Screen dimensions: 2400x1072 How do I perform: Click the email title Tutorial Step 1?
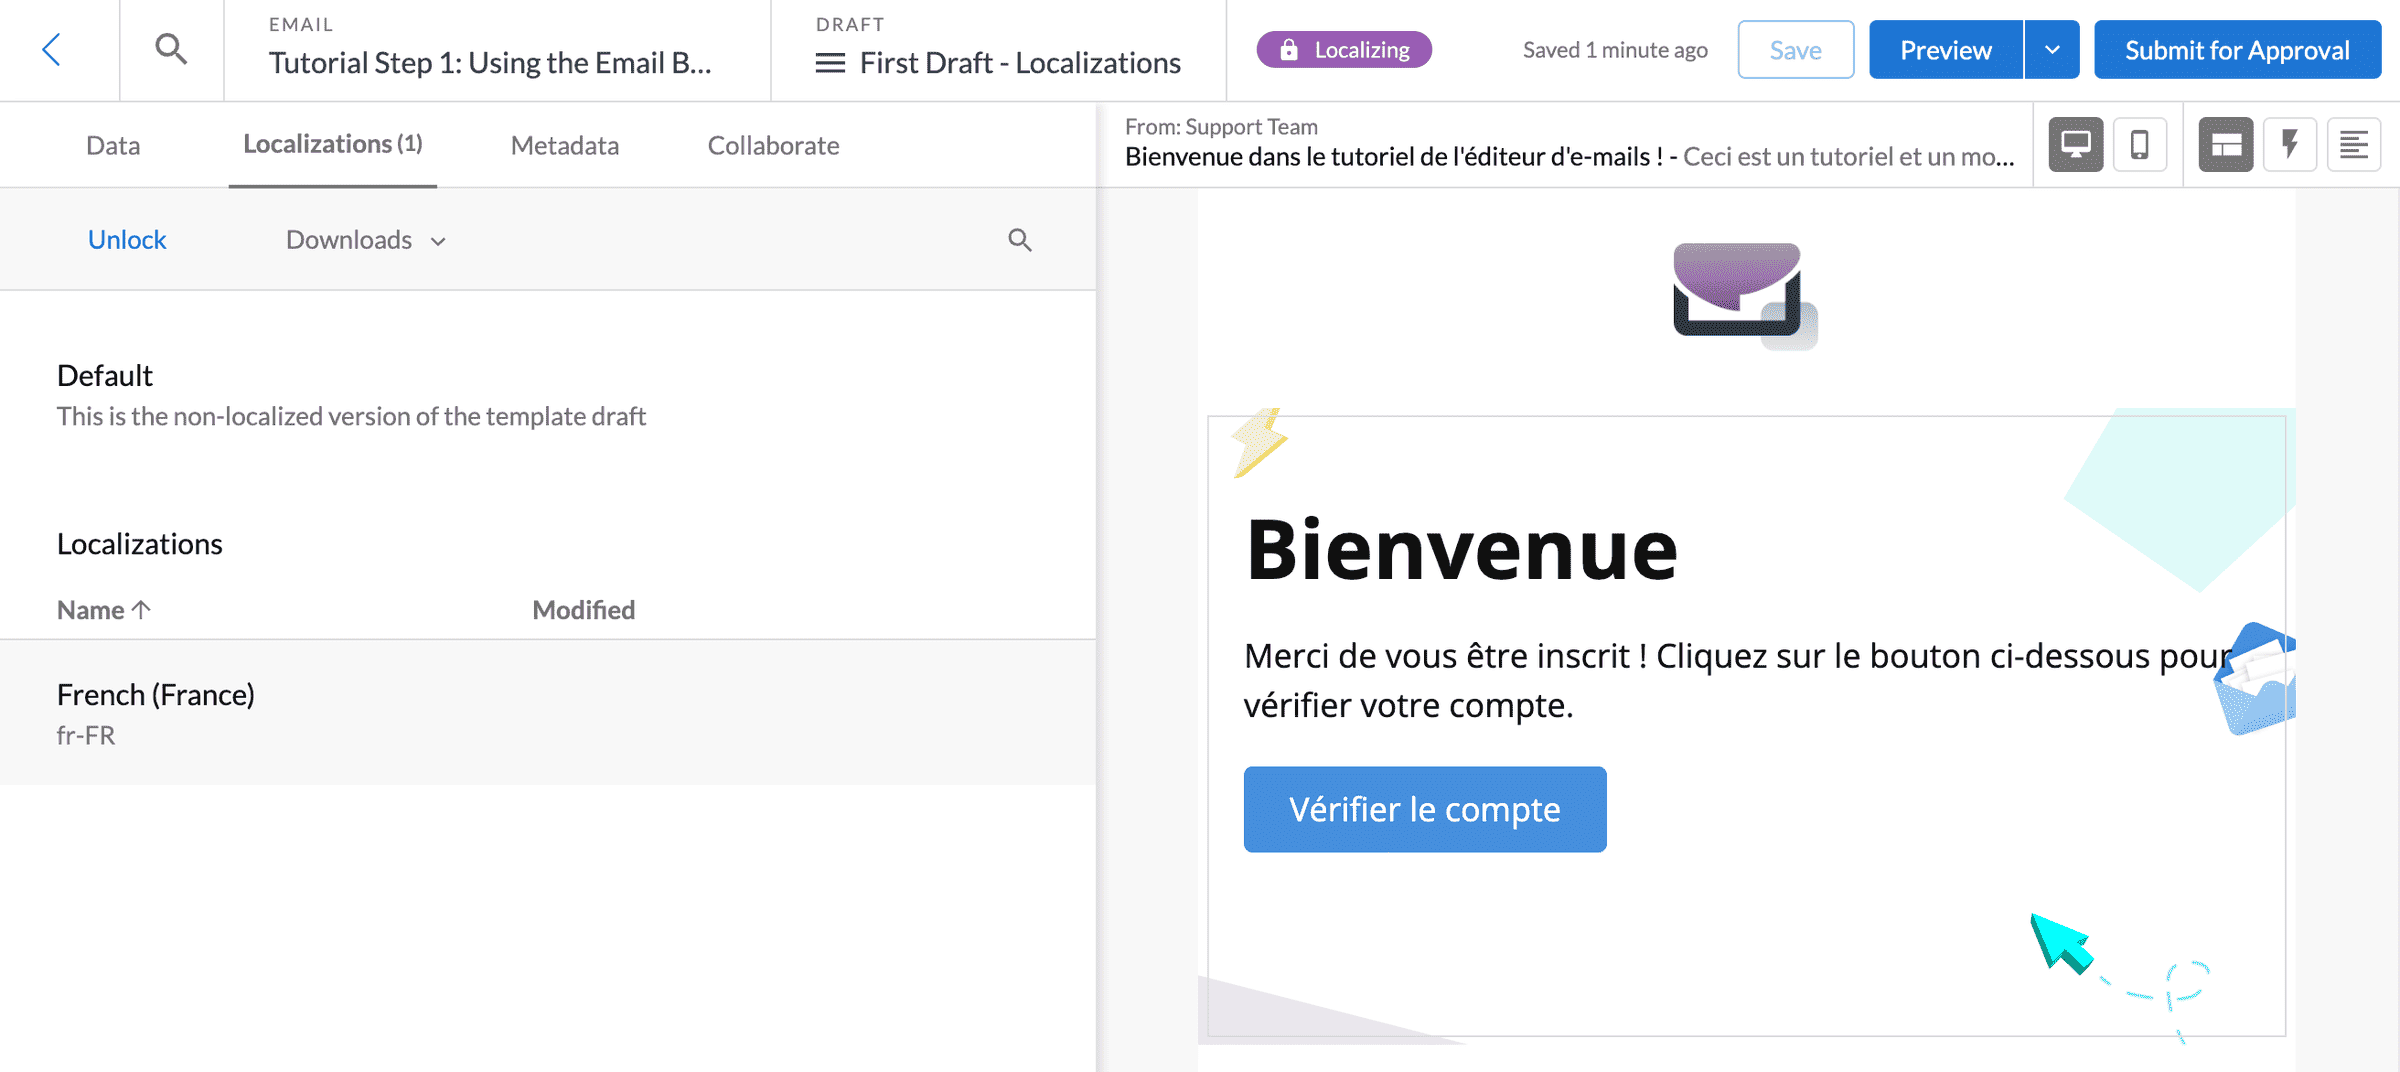(x=490, y=63)
